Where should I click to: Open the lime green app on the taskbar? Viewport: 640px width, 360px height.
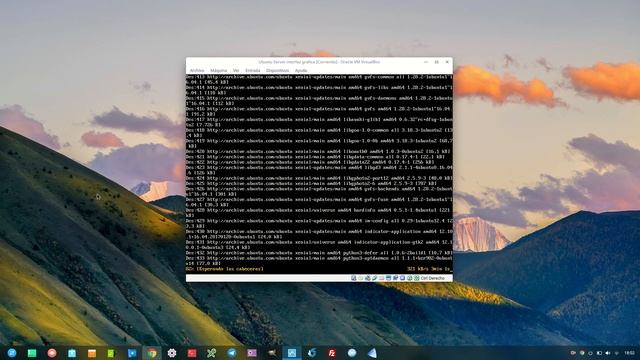111,353
